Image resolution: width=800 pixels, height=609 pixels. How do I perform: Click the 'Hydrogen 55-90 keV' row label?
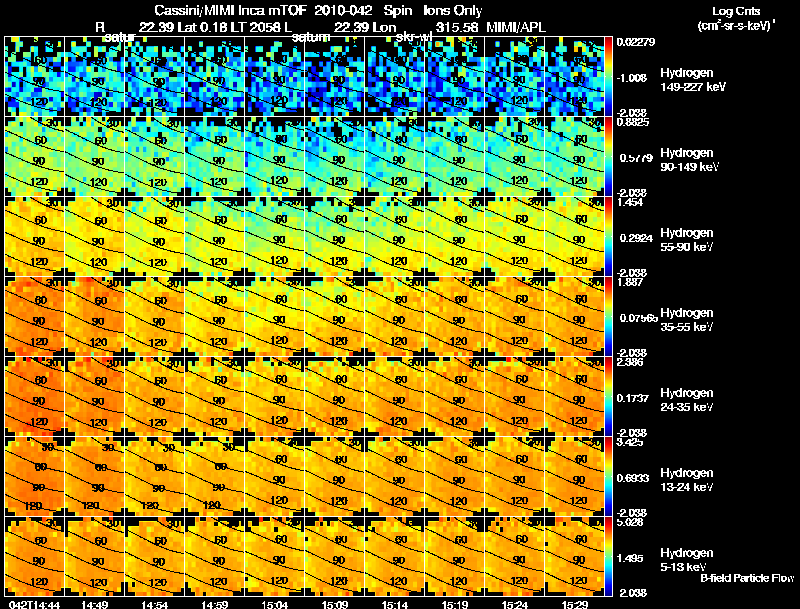pos(687,240)
